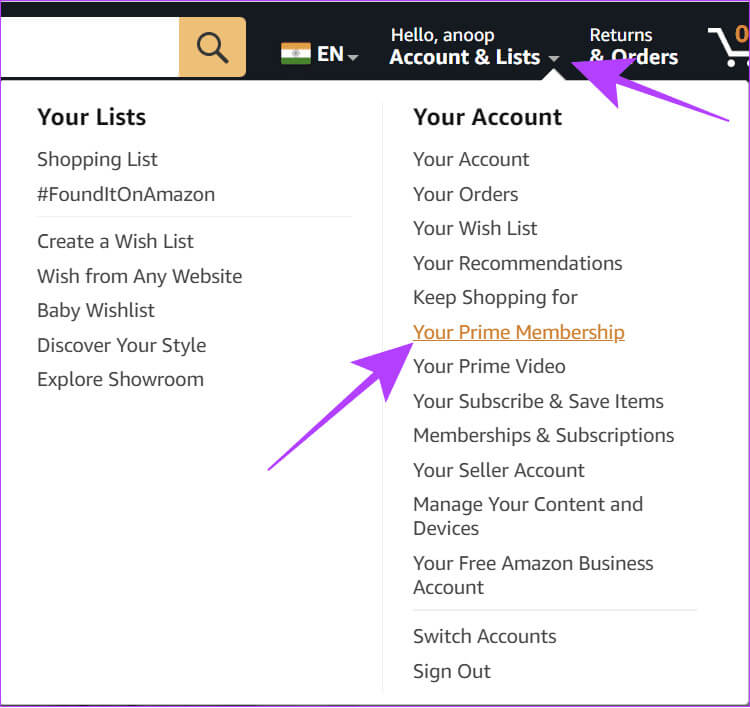Viewport: 750px width, 708px height.
Task: Open Your Wish List
Action: 475,228
